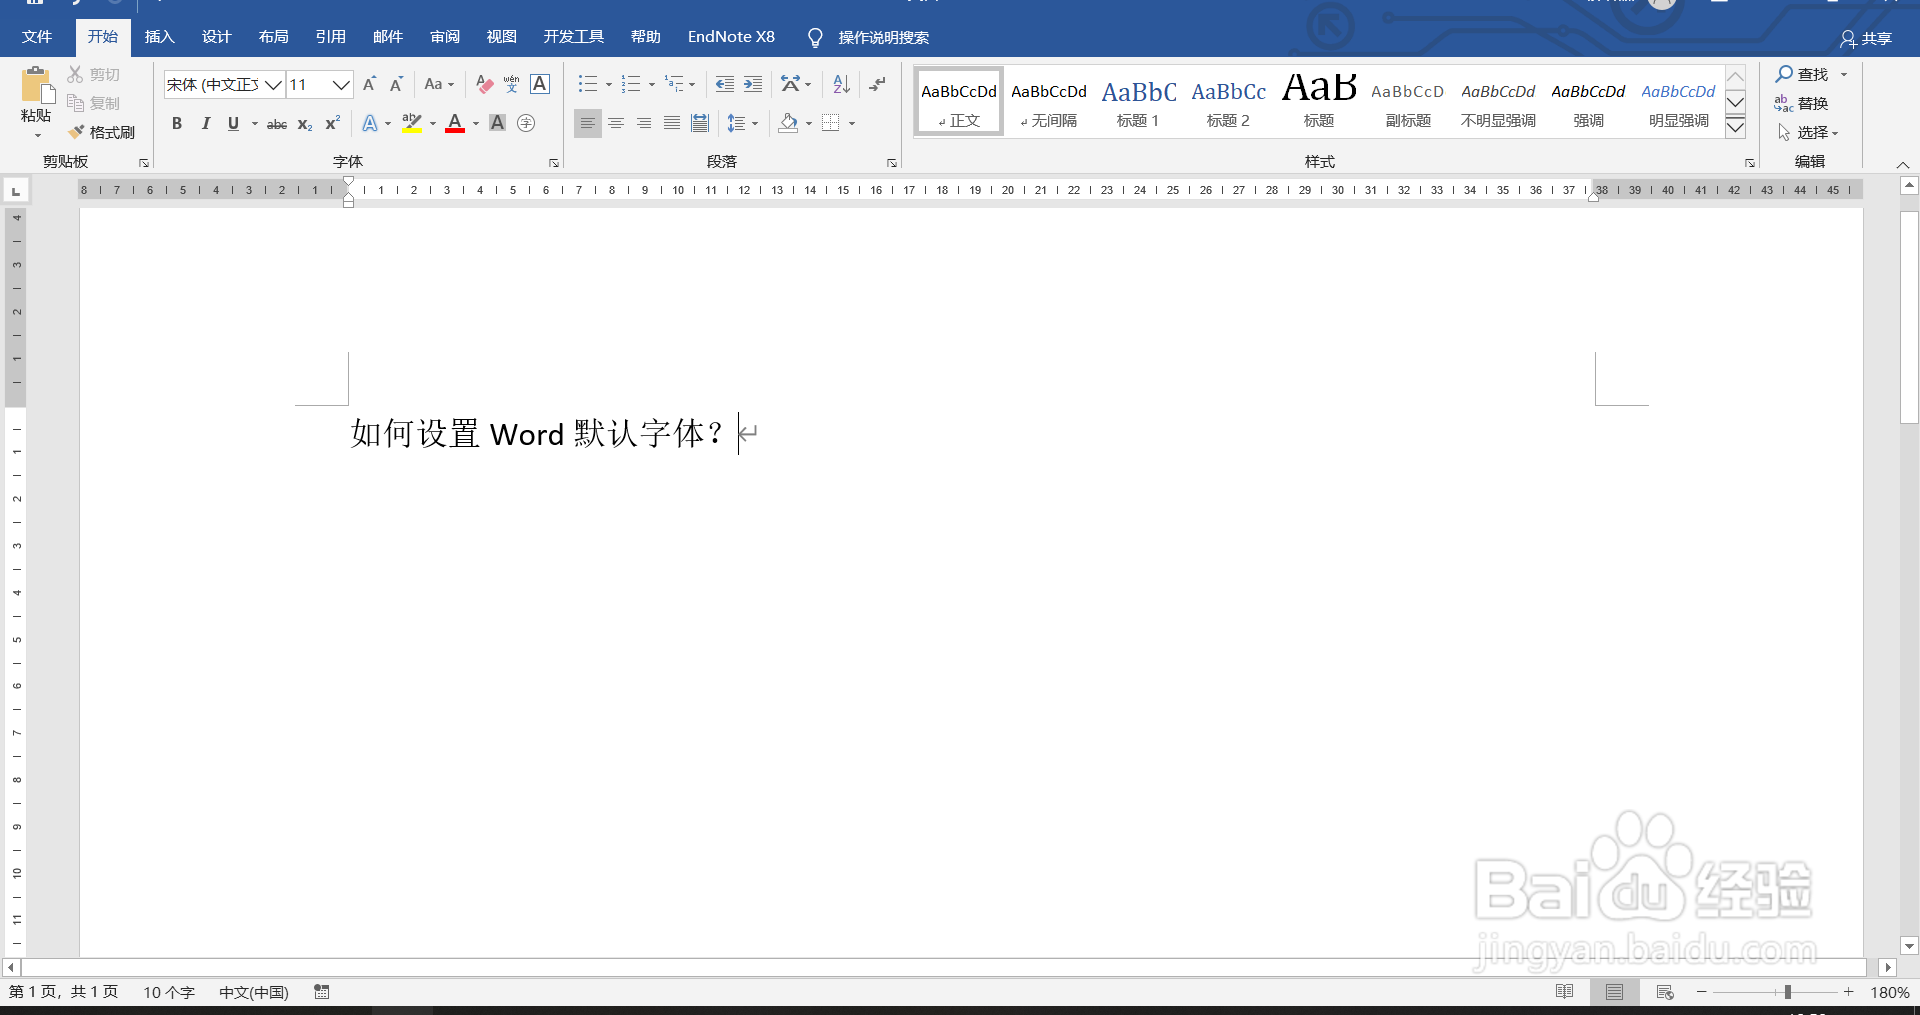Expand the styles gallery More arrow

coord(1736,128)
